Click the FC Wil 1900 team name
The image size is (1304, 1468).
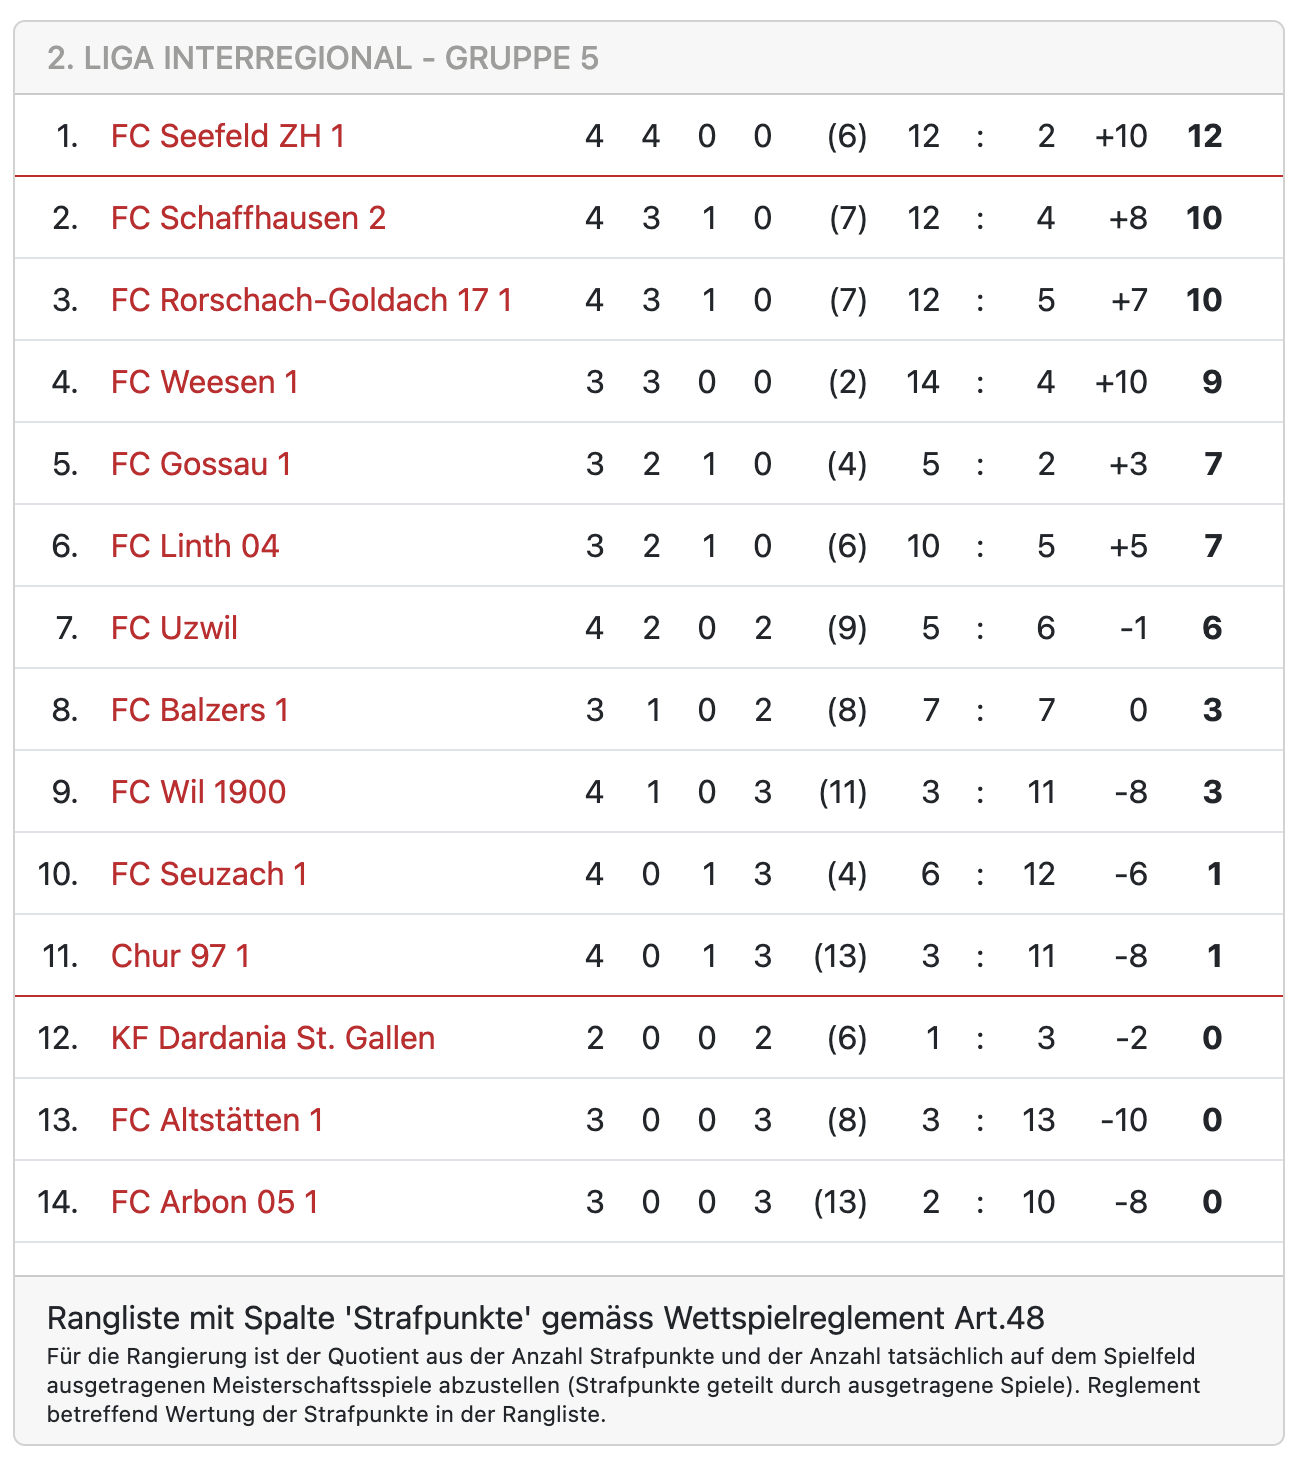point(198,792)
